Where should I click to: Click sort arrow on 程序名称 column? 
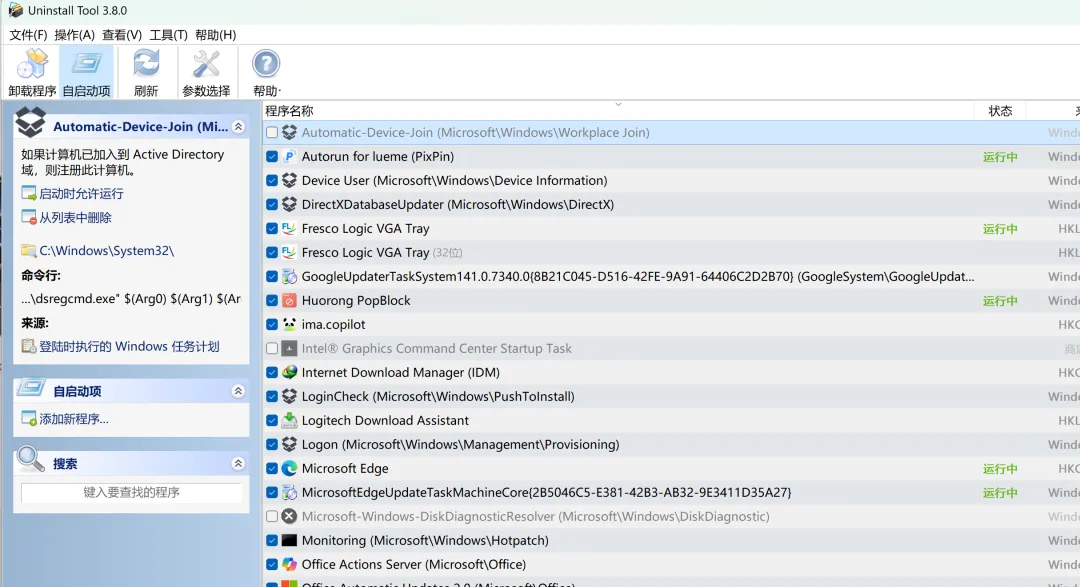tap(619, 105)
